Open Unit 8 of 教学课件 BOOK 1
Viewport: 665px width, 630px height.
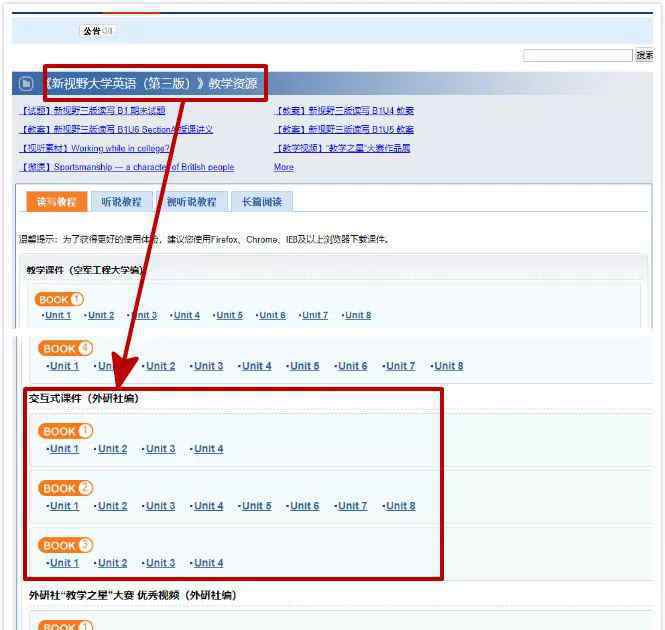[x=358, y=315]
